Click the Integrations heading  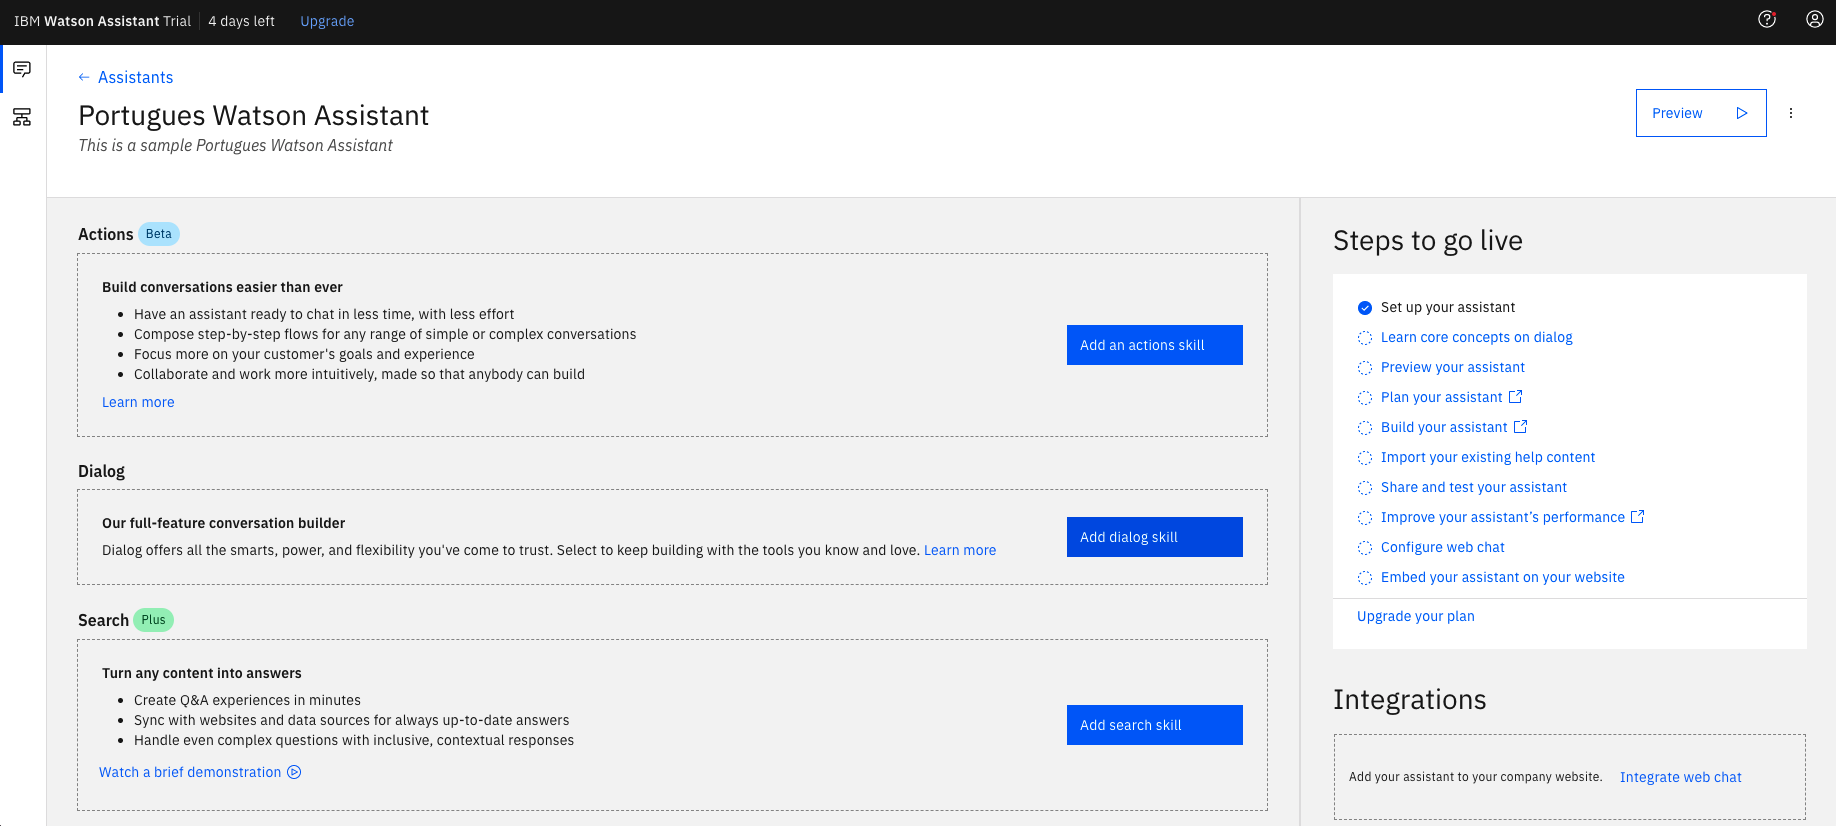tap(1409, 700)
